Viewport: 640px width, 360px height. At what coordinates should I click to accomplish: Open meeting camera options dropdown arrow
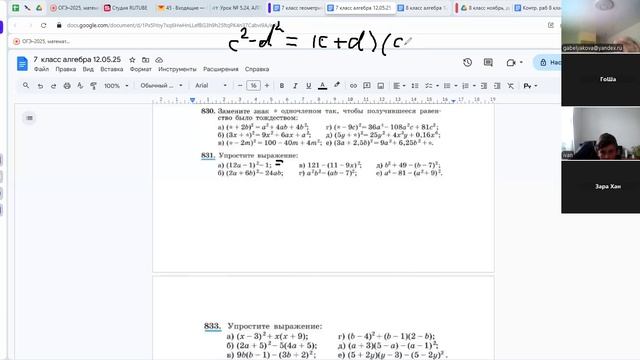point(521,62)
